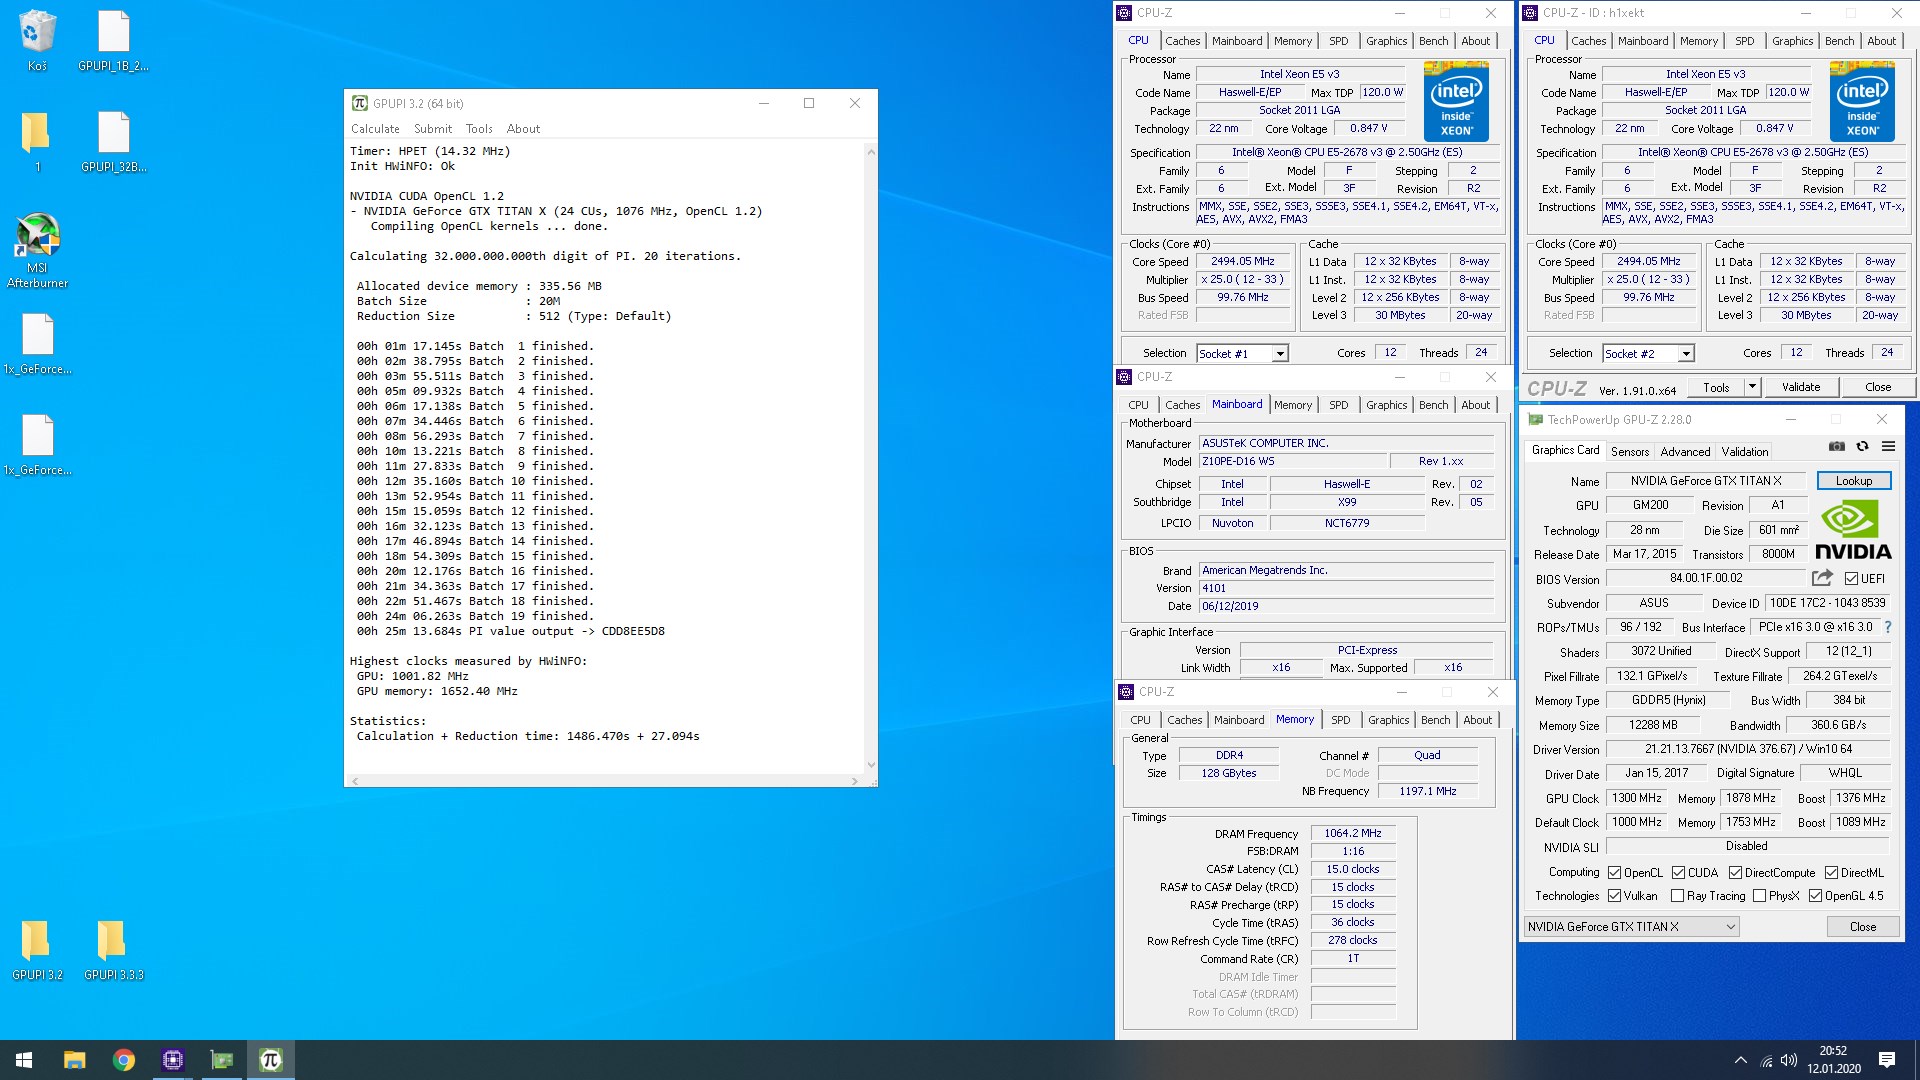The width and height of the screenshot is (1920, 1080).
Task: Click the GPU Name field in GPU-Z
Action: (x=1705, y=481)
